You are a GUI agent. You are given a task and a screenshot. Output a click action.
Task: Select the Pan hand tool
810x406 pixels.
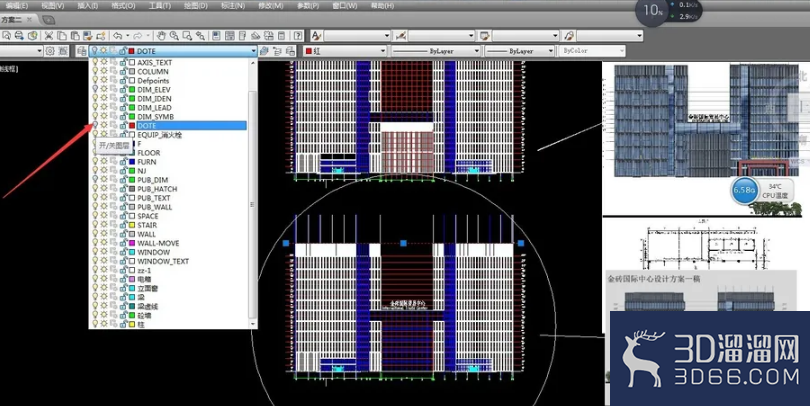(161, 36)
